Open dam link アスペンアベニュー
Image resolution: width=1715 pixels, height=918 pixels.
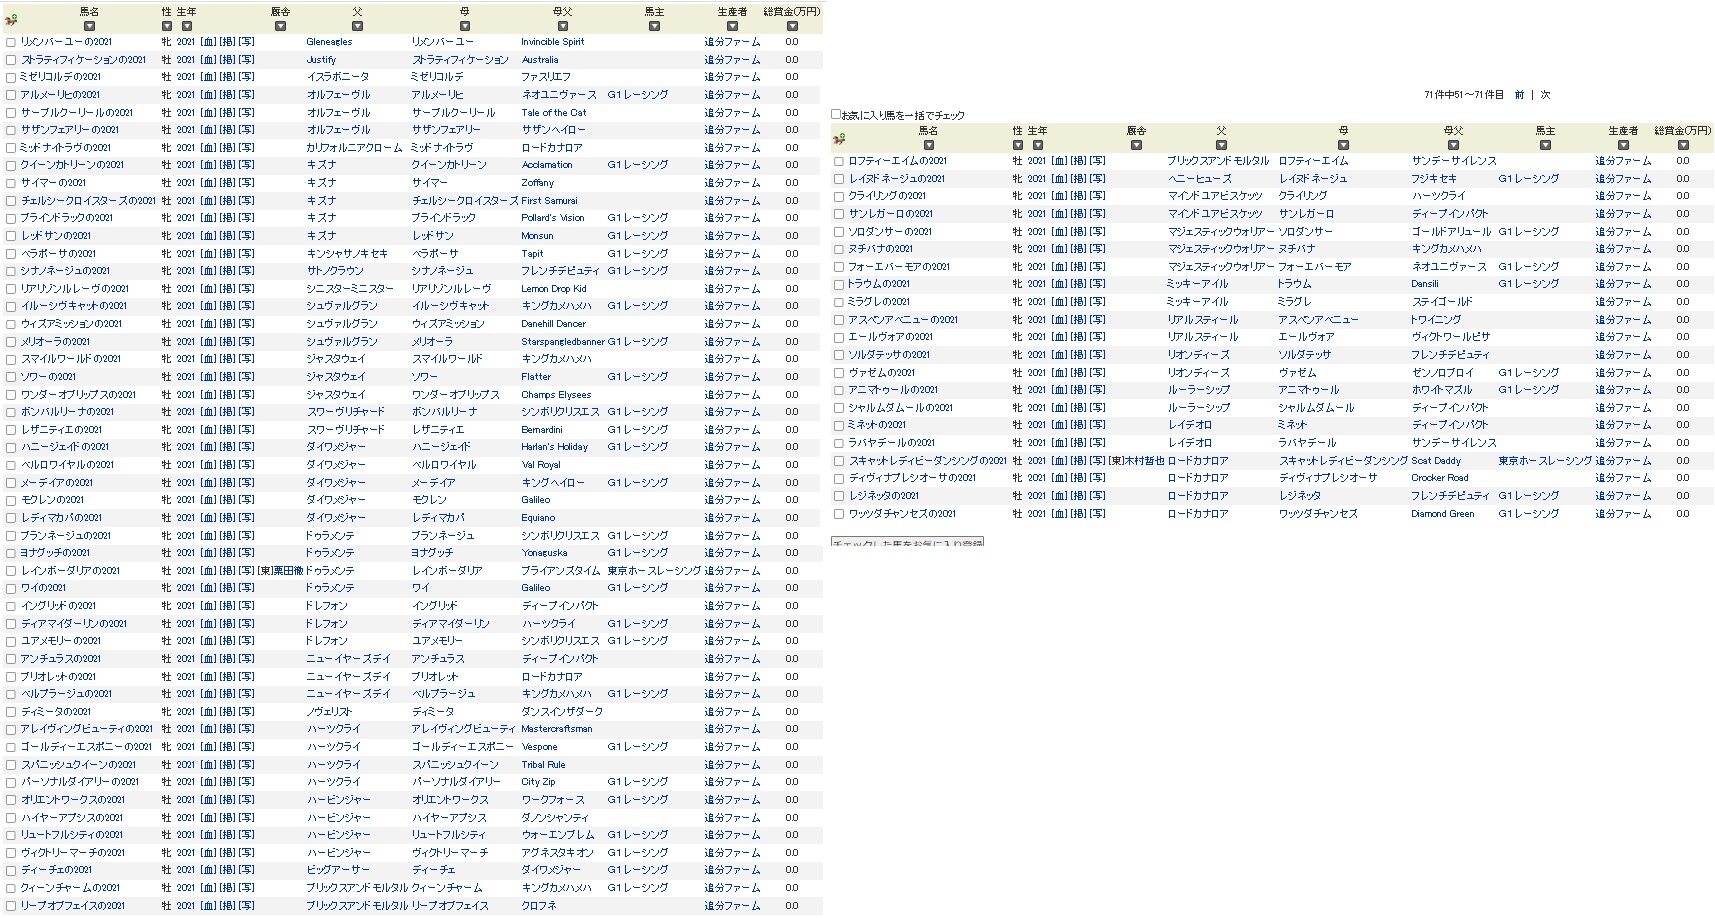(x=1318, y=320)
